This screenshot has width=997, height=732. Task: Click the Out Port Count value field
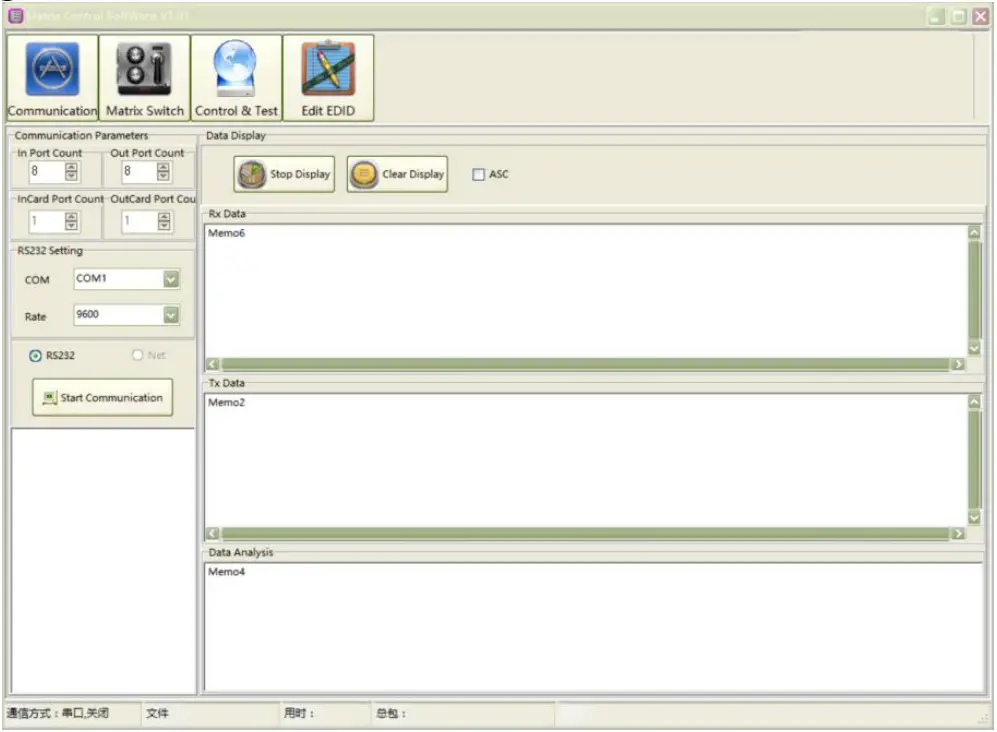coord(140,171)
